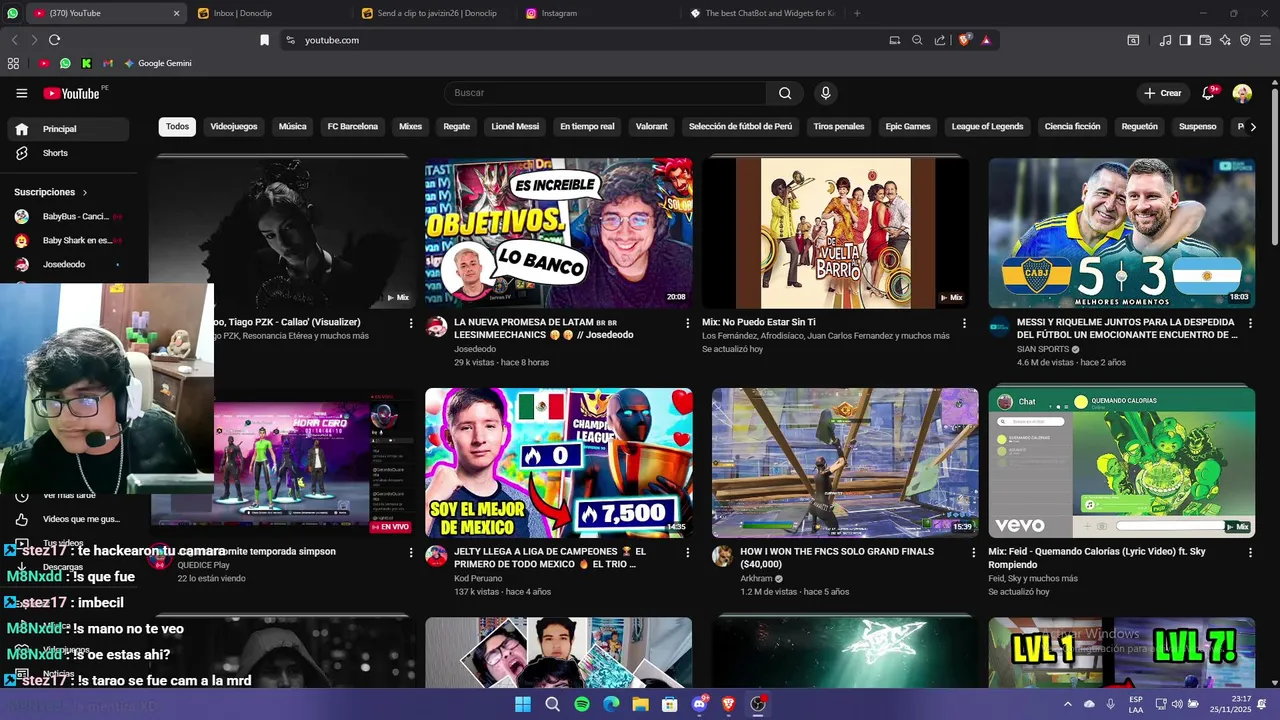This screenshot has height=720, width=1280.
Task: Click the browser back arrow
Action: (x=14, y=40)
